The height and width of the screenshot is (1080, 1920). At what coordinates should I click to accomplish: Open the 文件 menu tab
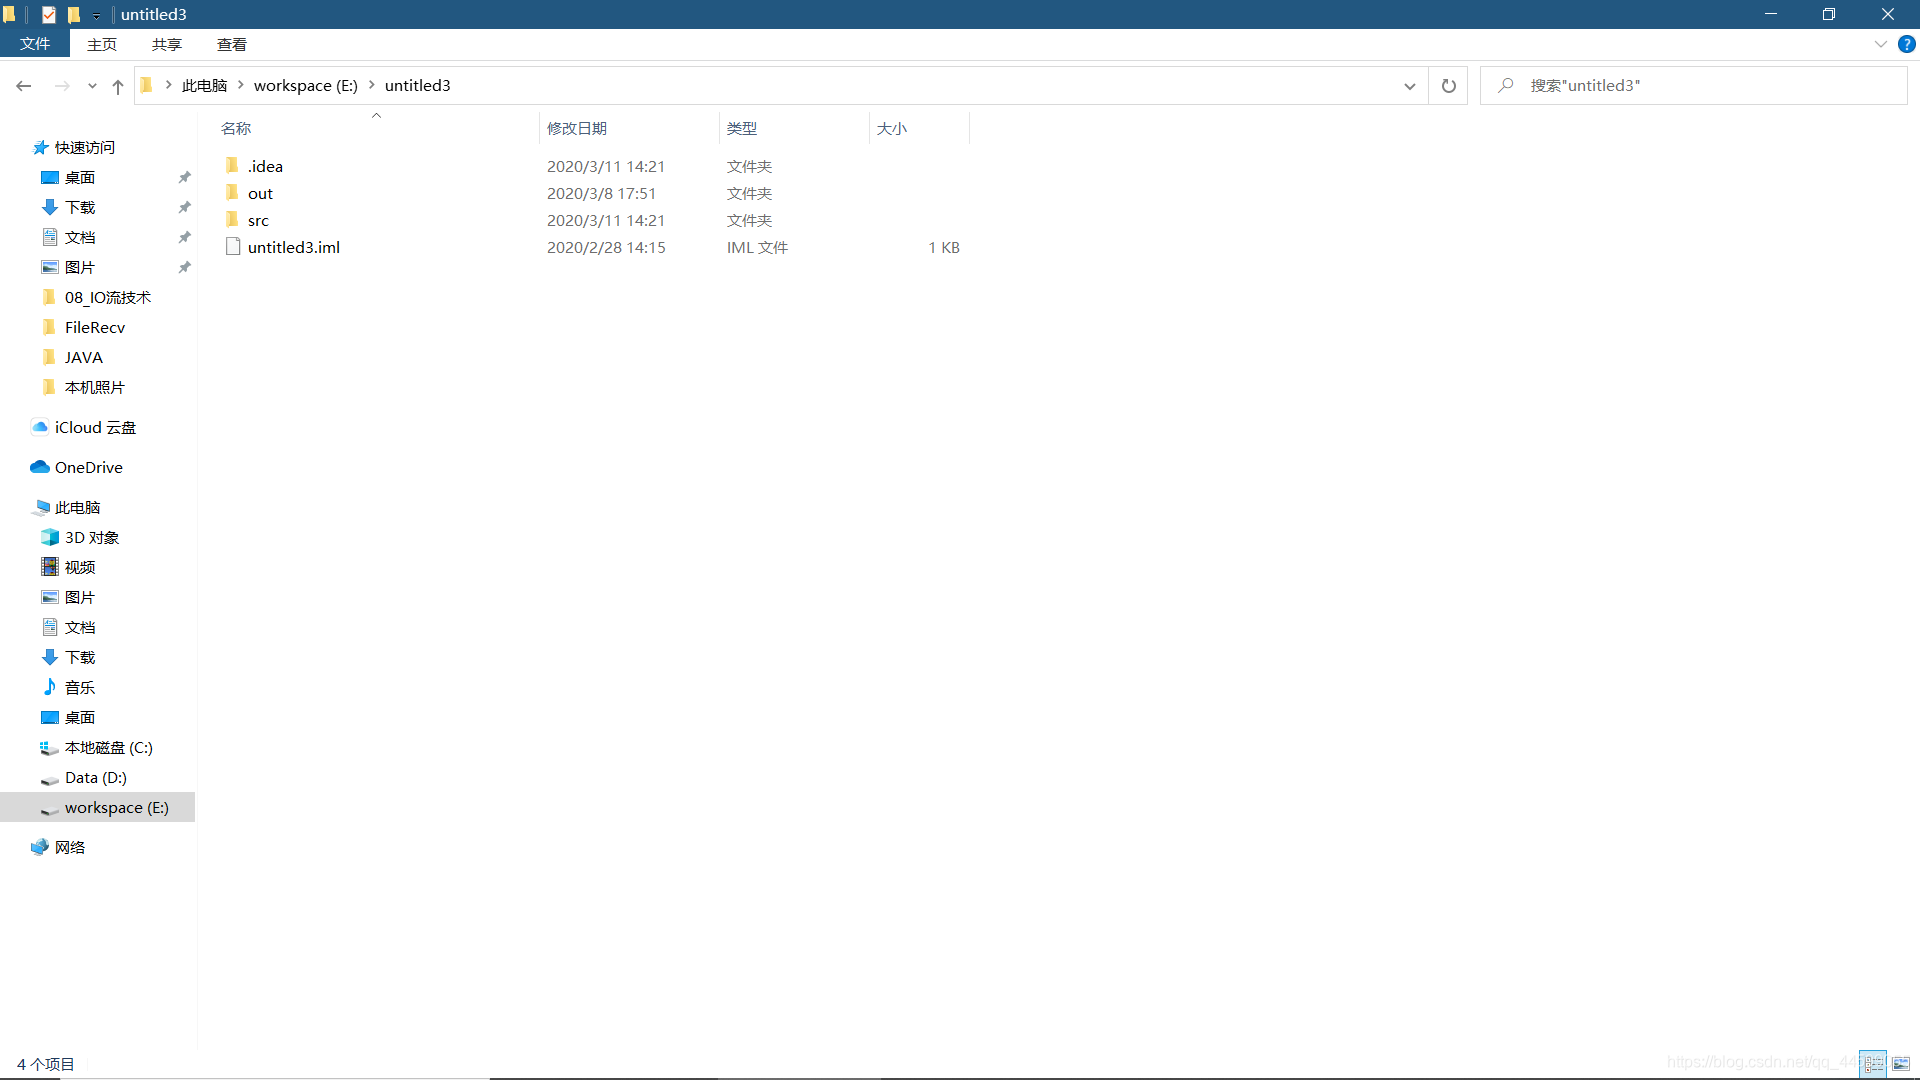click(35, 44)
